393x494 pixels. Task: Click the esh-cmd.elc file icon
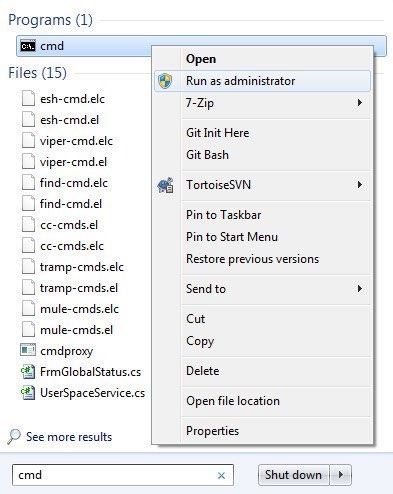[x=28, y=99]
